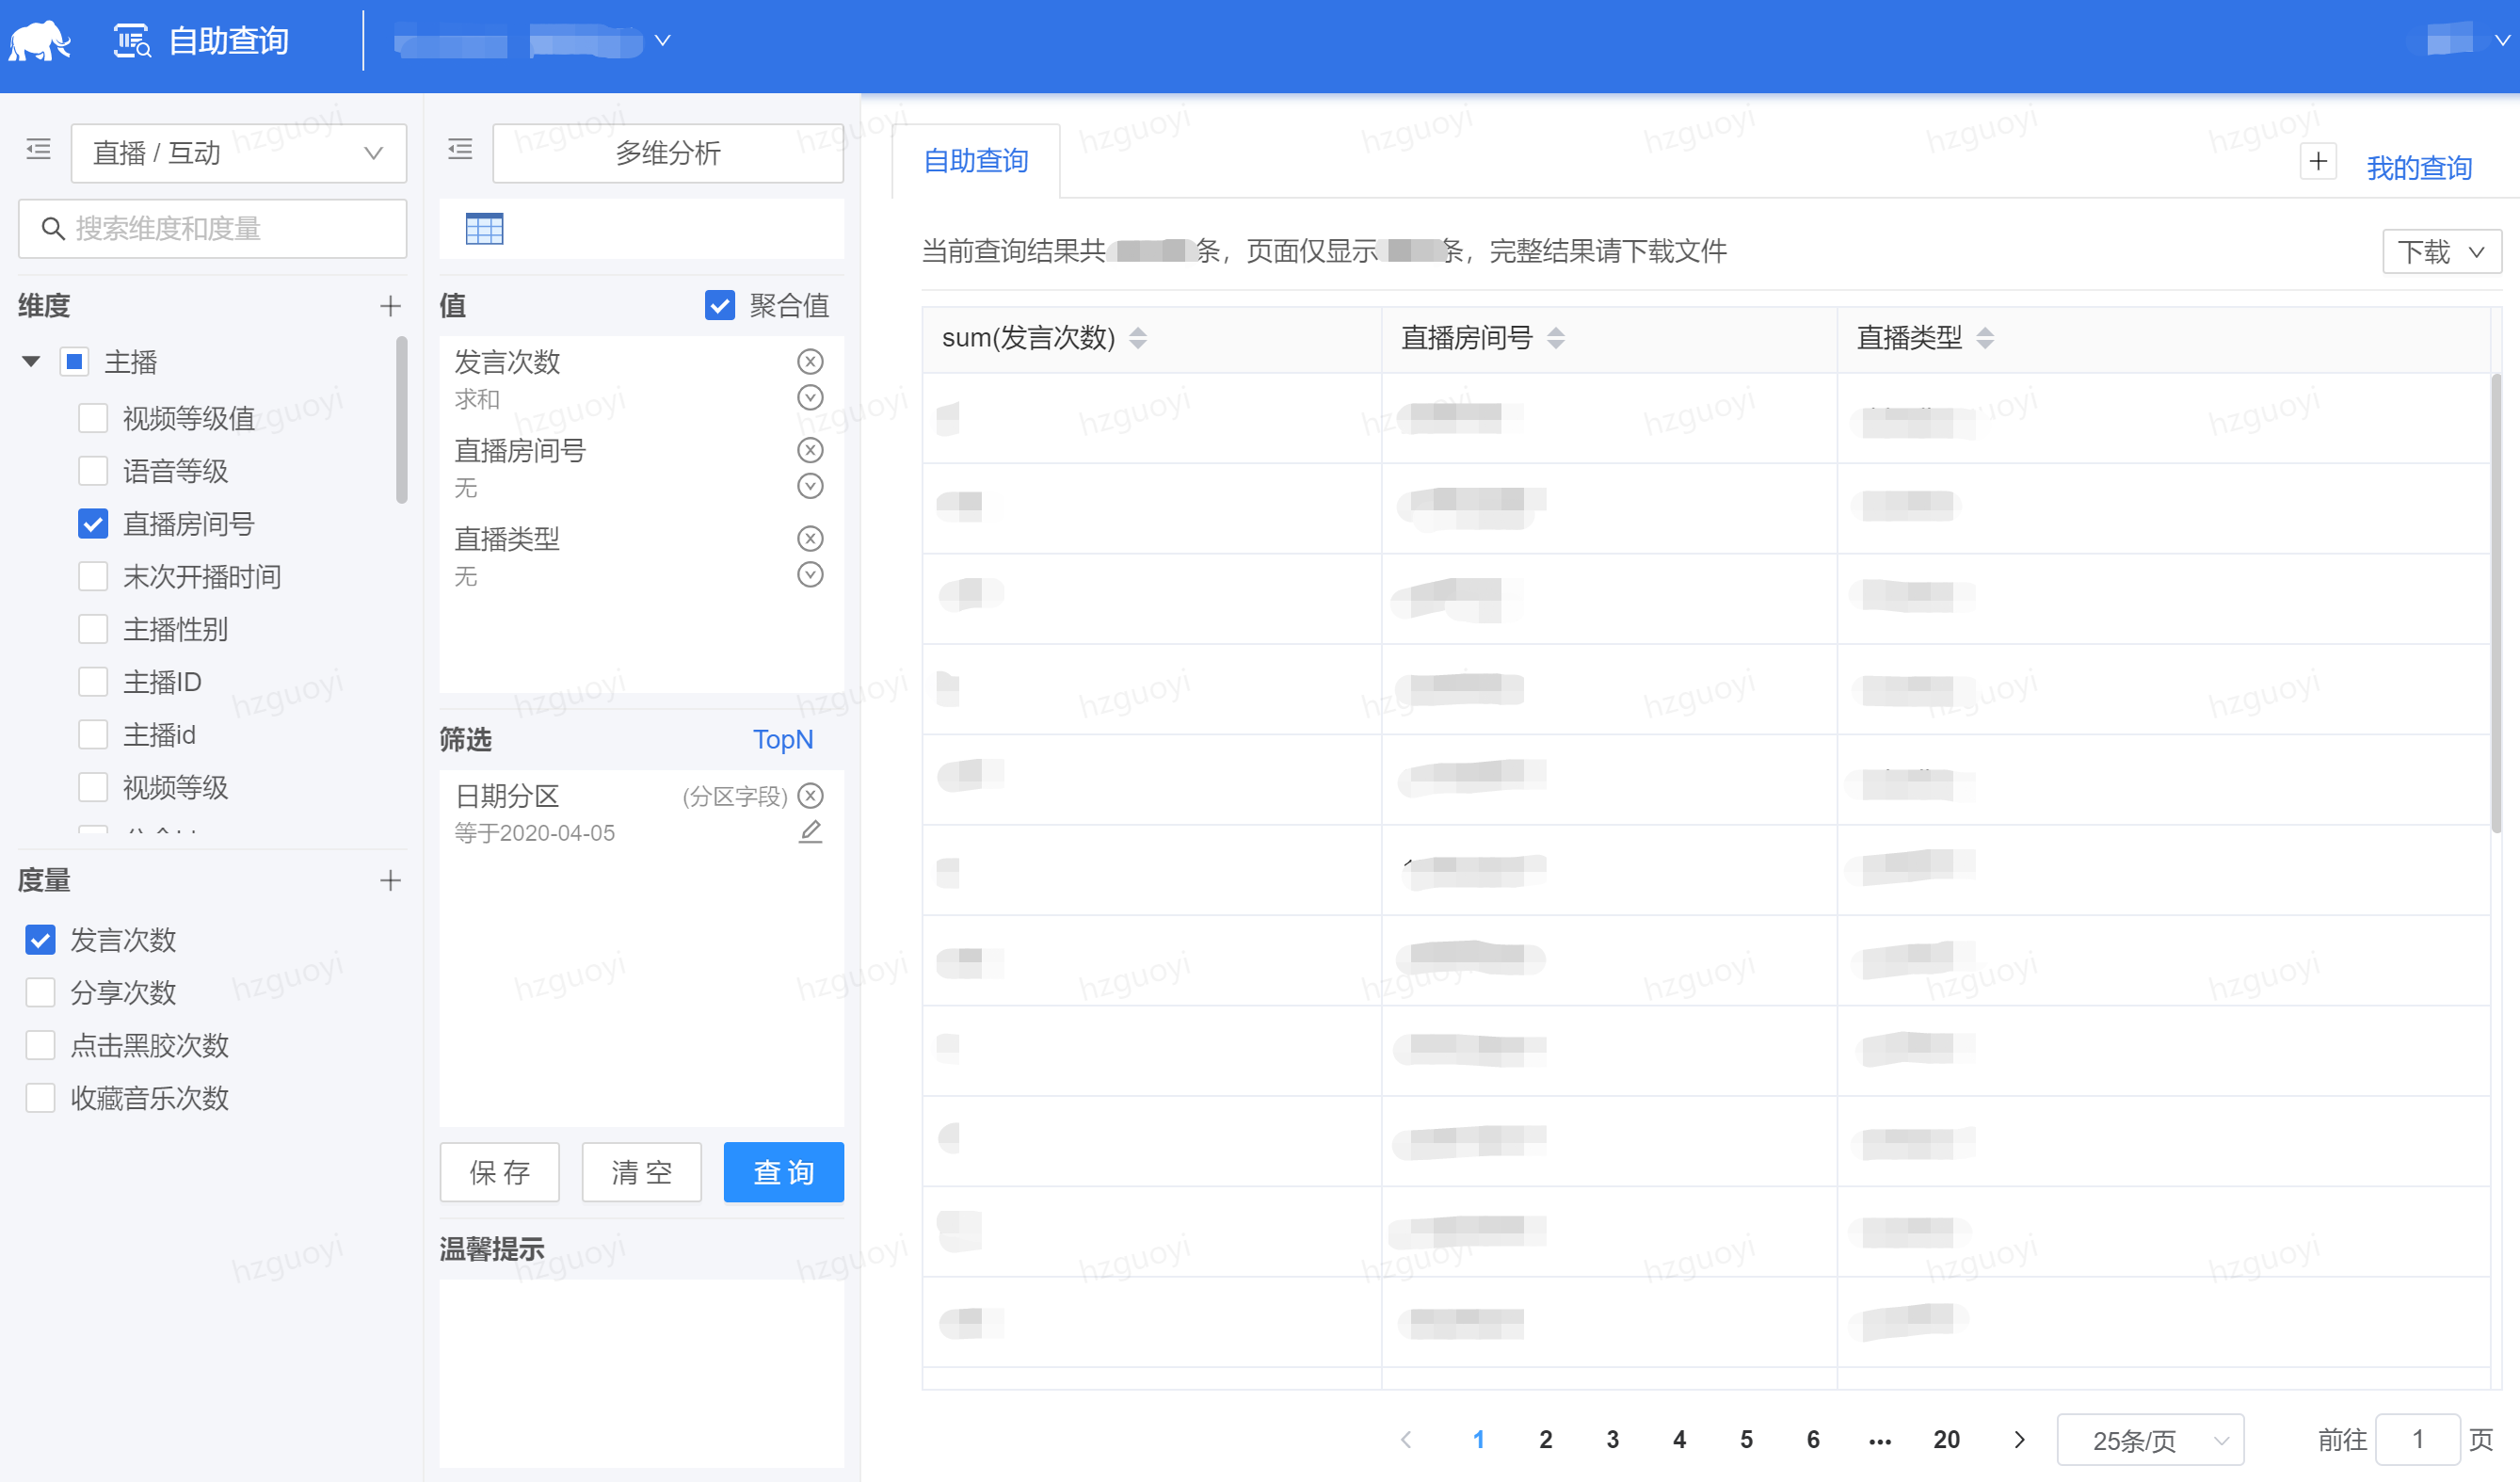The width and height of the screenshot is (2520, 1482).
Task: Check the 主播性别 dimension
Action: (93, 629)
